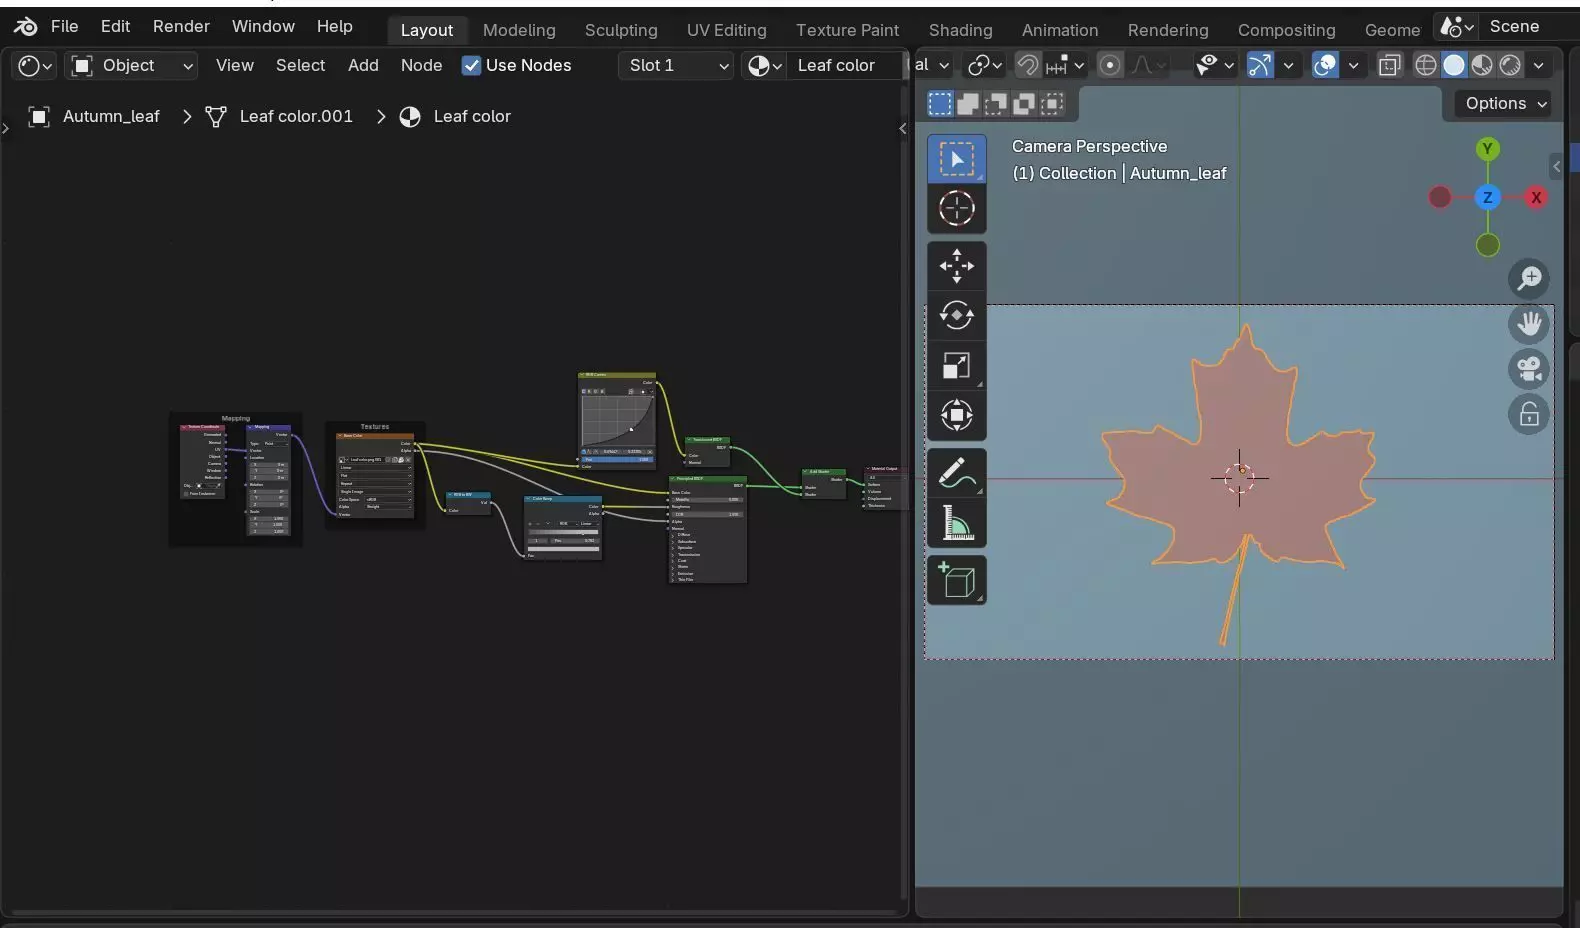Switch to solid viewport shading

point(1454,66)
